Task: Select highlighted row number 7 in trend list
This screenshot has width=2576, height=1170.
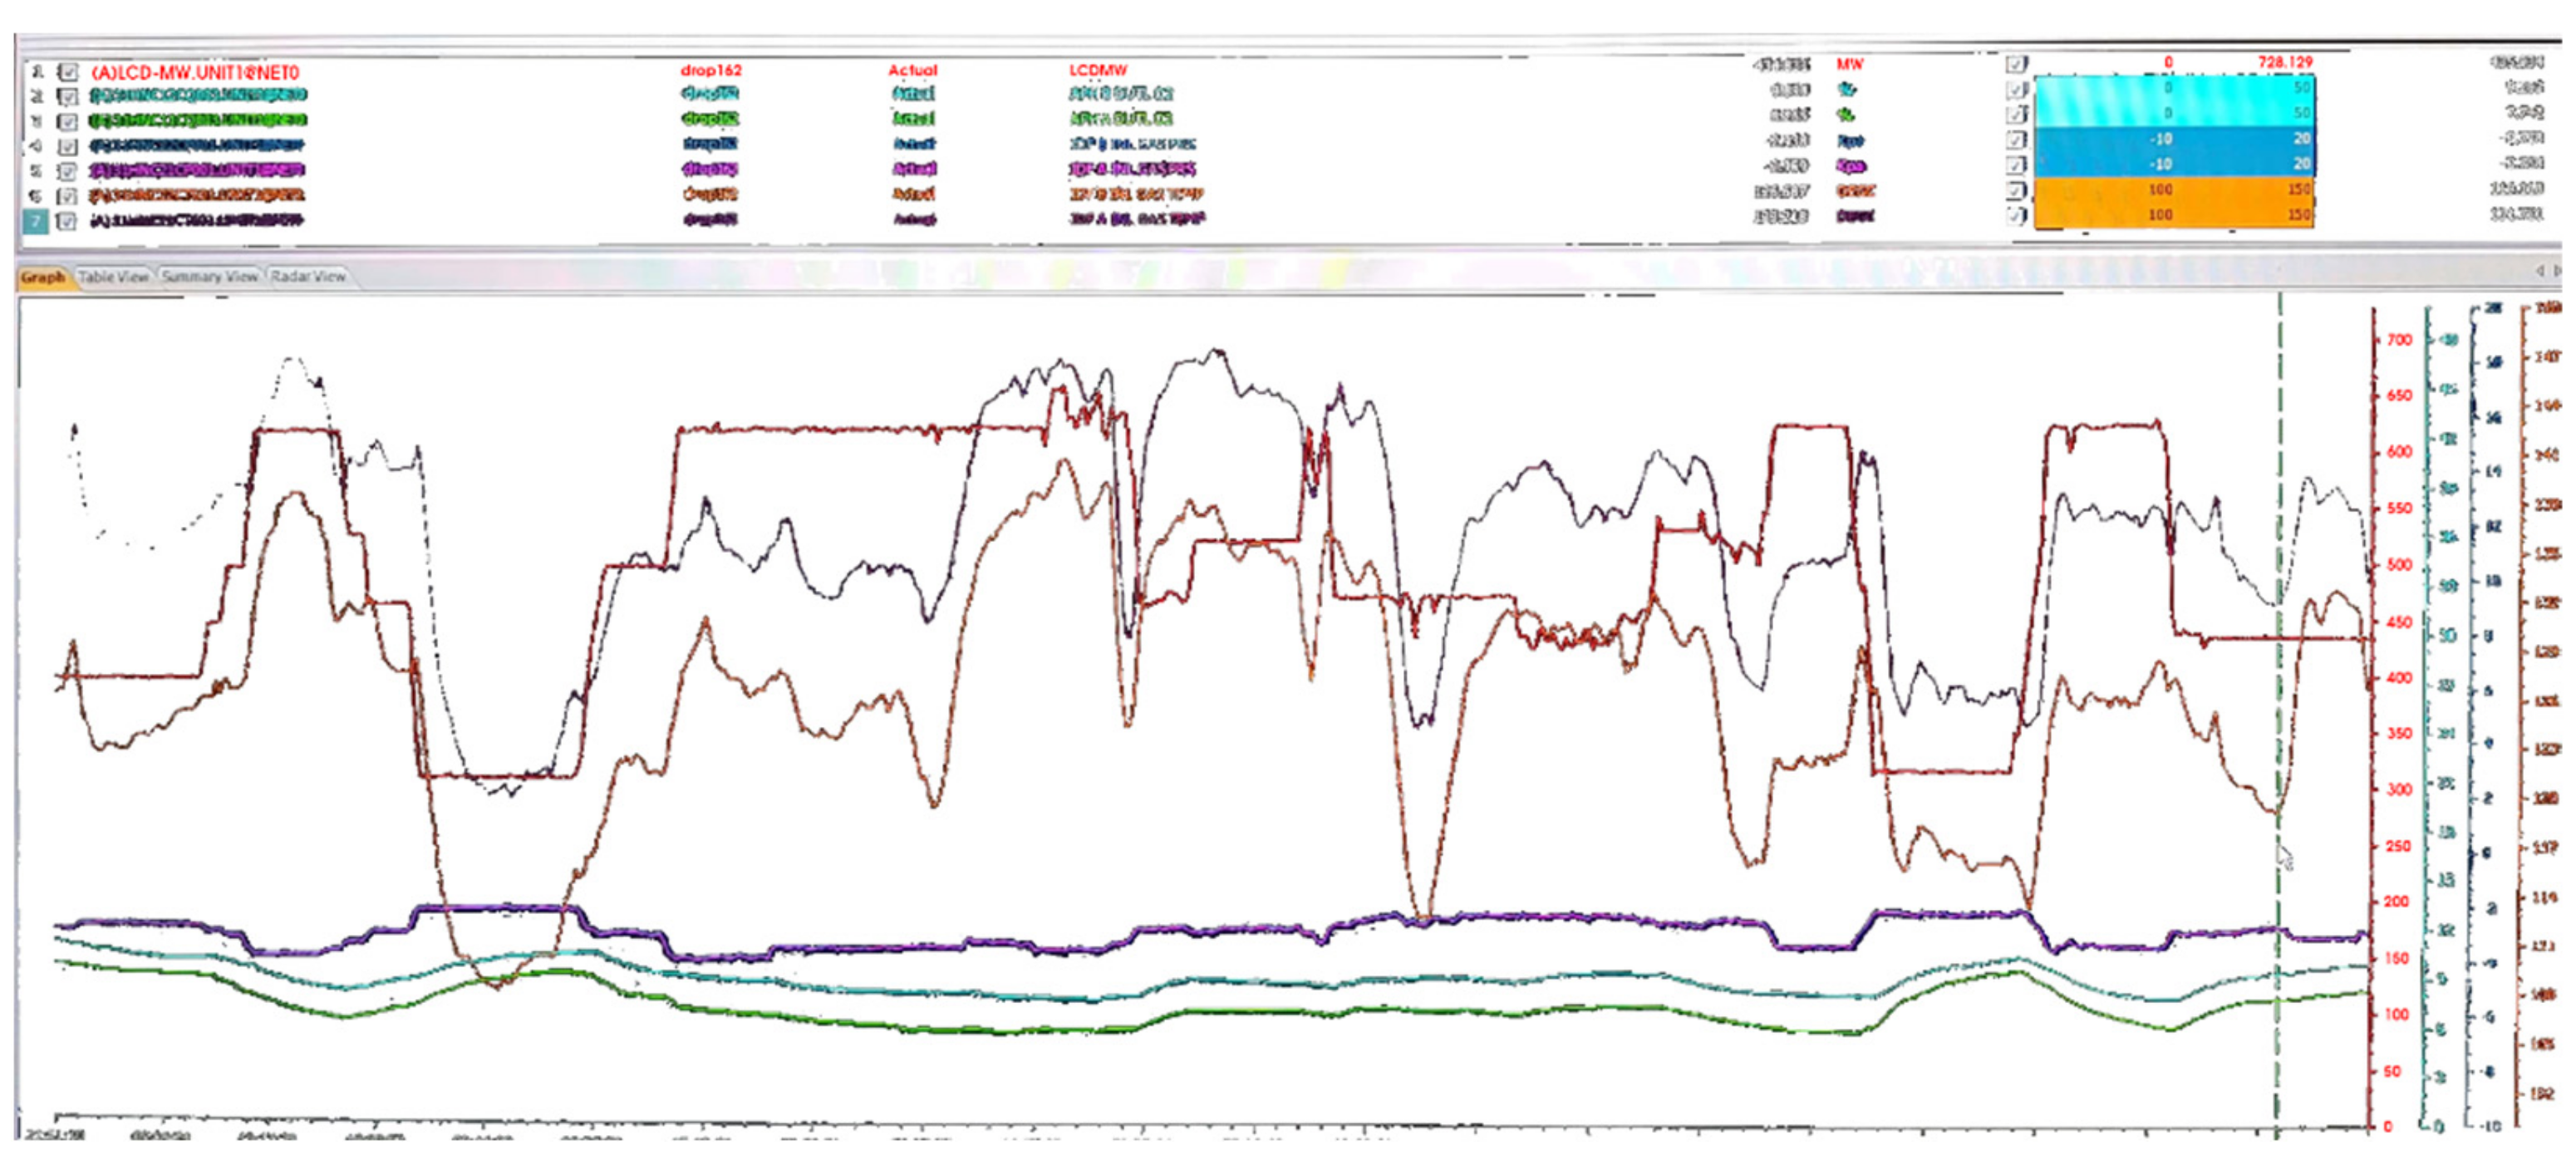Action: coord(35,220)
